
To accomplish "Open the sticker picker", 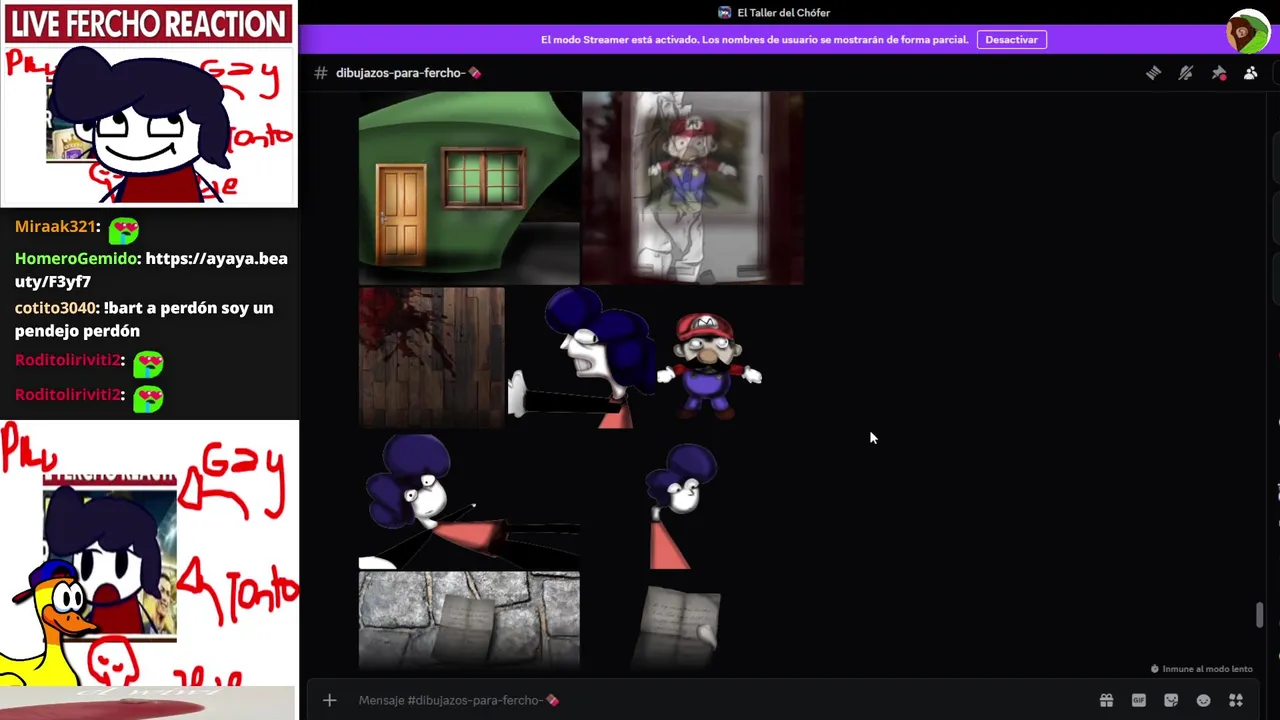I will [x=1171, y=700].
